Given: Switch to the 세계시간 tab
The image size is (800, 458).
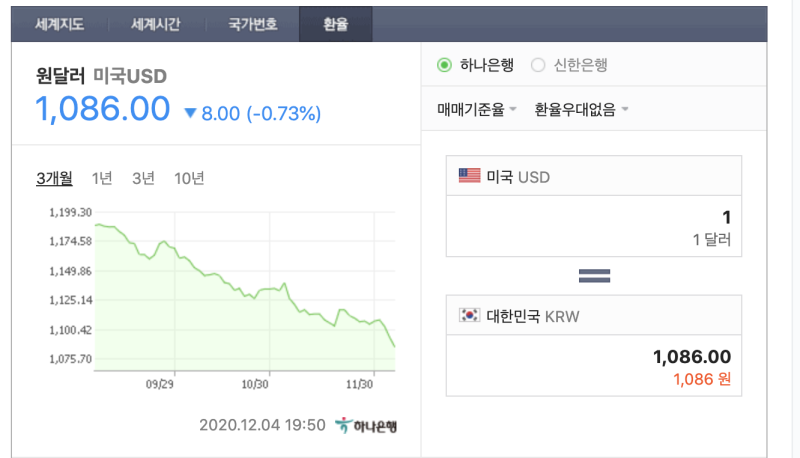Looking at the screenshot, I should coord(156,24).
